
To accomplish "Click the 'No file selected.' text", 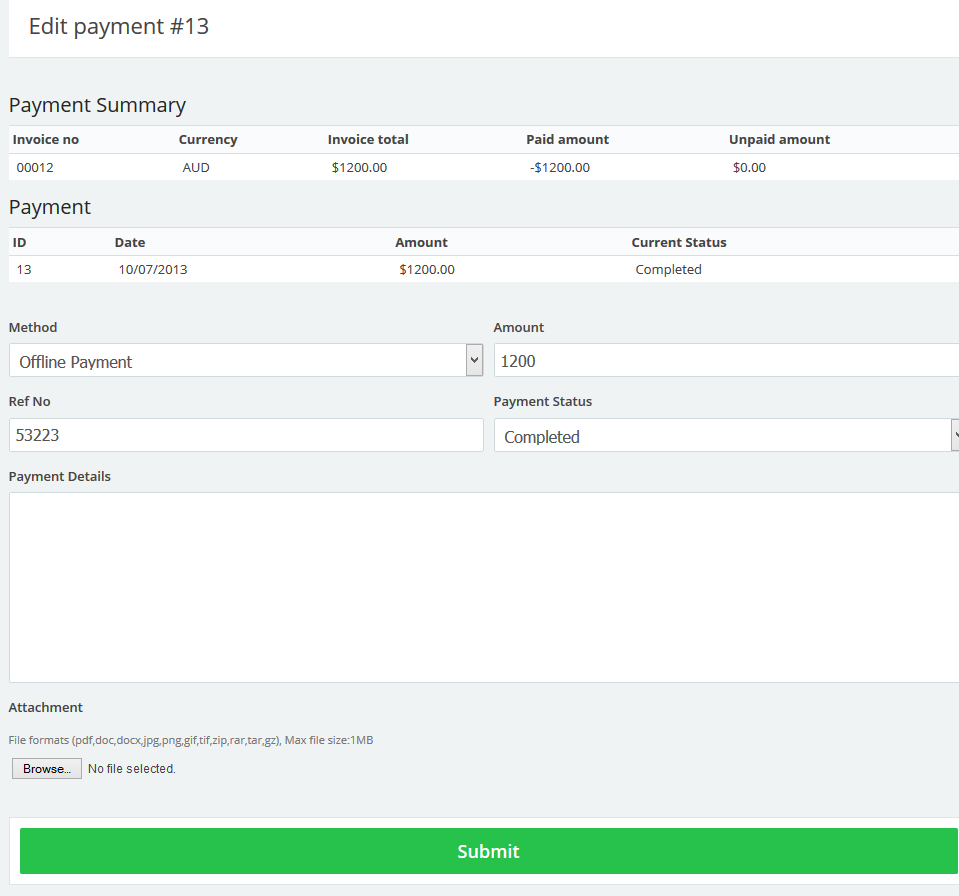I will [132, 769].
